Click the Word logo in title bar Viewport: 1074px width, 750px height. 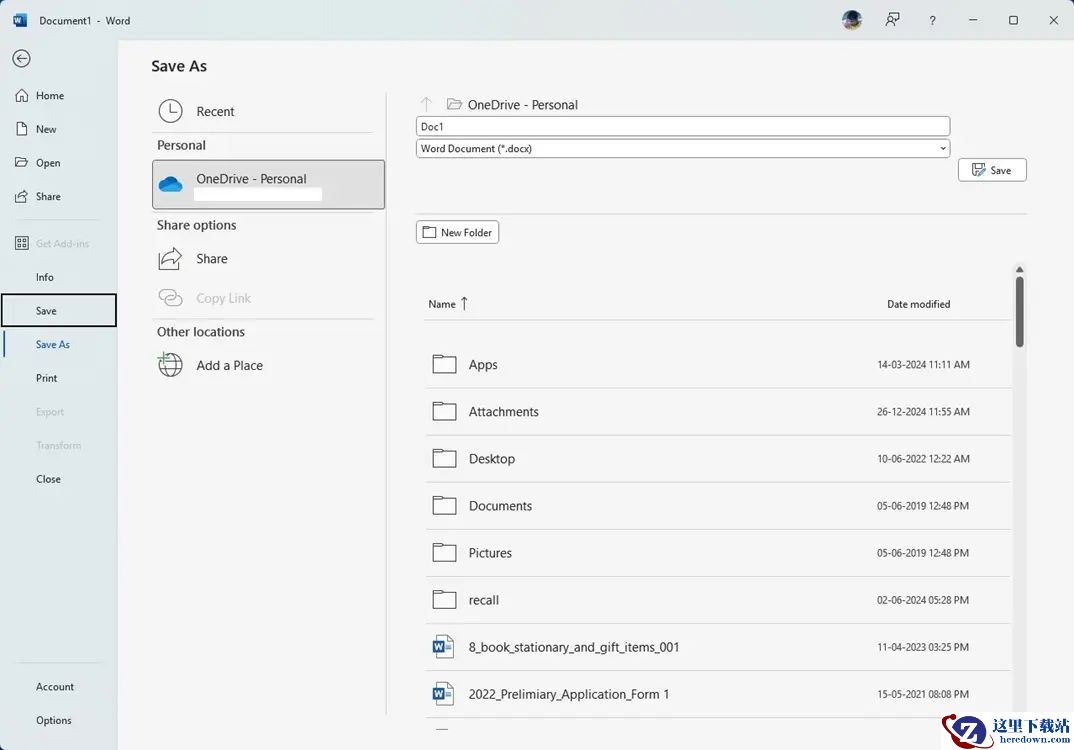pyautogui.click(x=20, y=20)
